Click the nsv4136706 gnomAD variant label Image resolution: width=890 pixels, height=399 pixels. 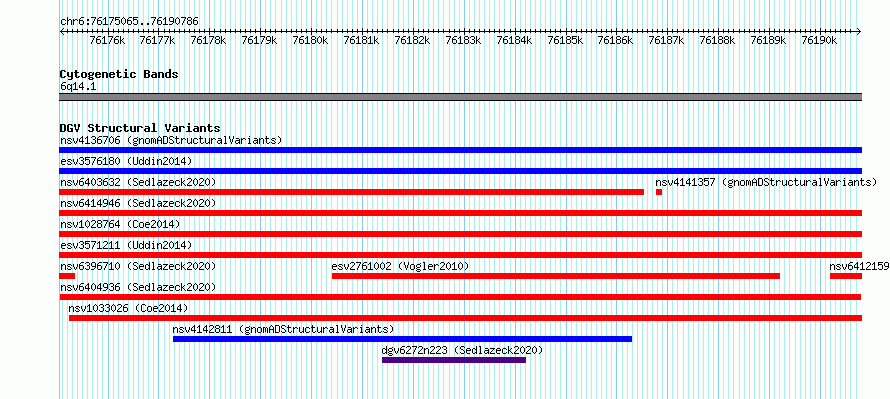point(171,140)
